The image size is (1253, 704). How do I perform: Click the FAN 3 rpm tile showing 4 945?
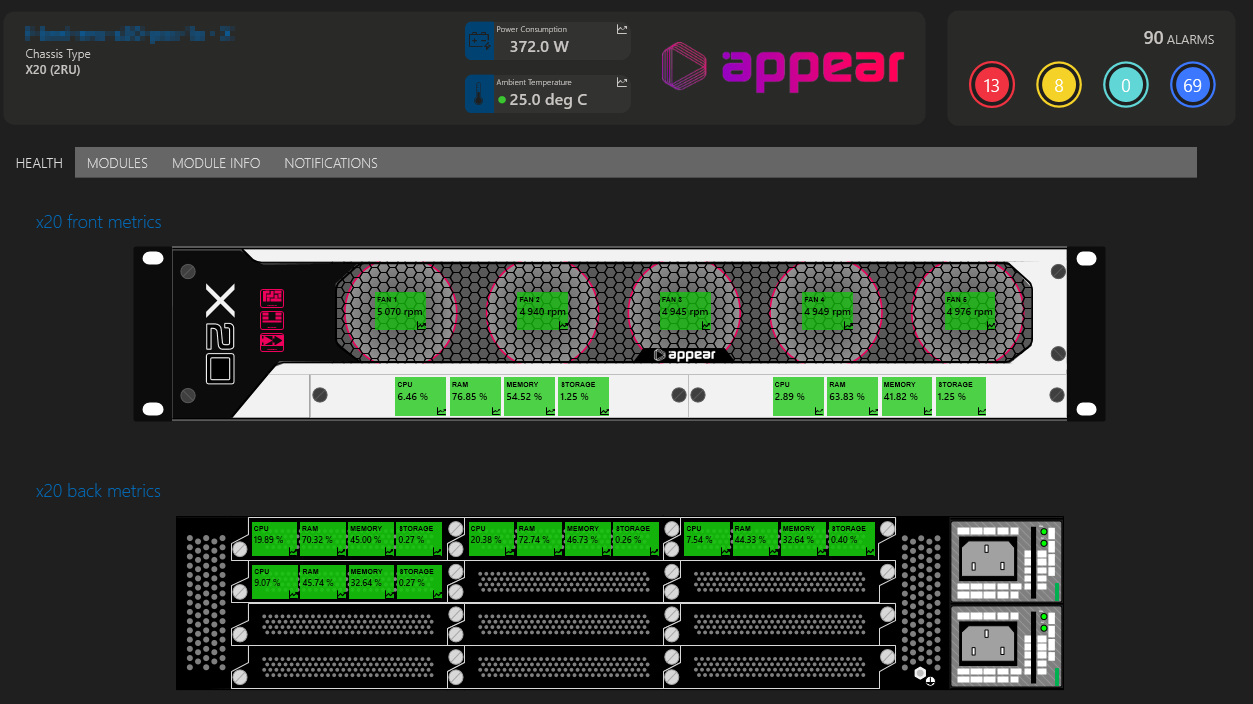point(685,311)
